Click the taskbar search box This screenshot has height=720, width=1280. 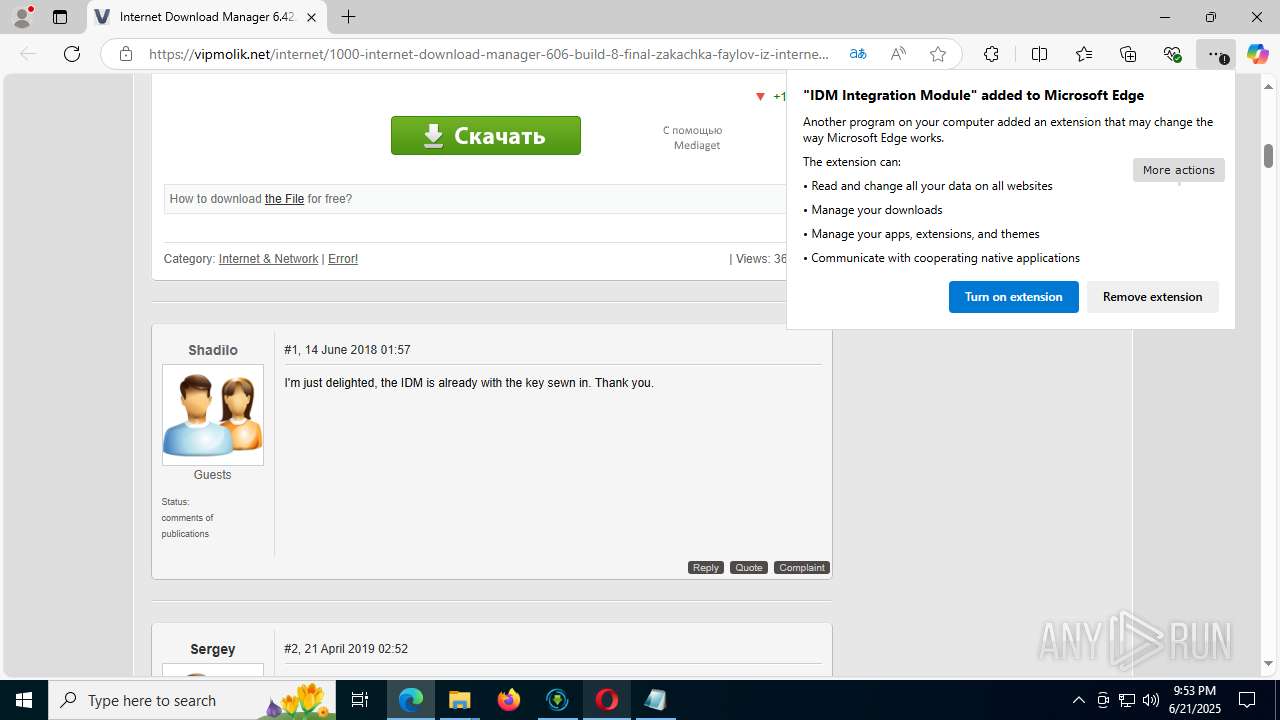[x=193, y=700]
